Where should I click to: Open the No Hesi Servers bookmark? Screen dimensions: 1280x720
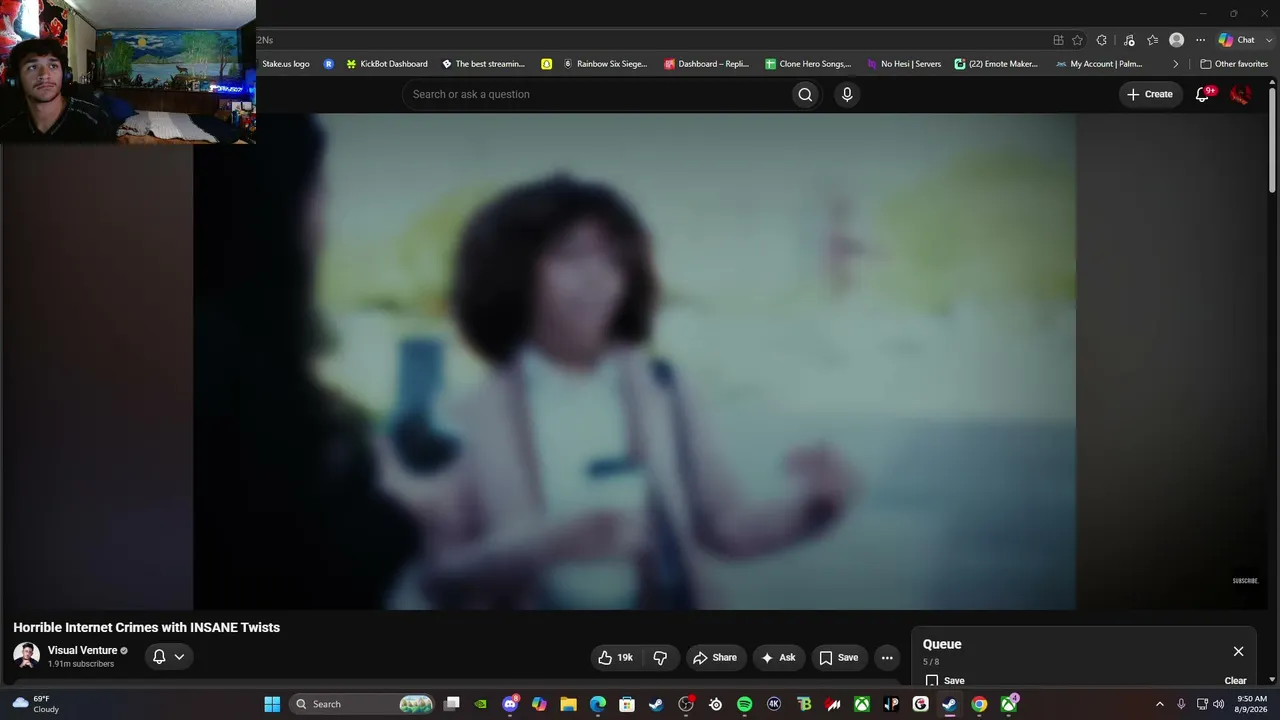coord(904,64)
